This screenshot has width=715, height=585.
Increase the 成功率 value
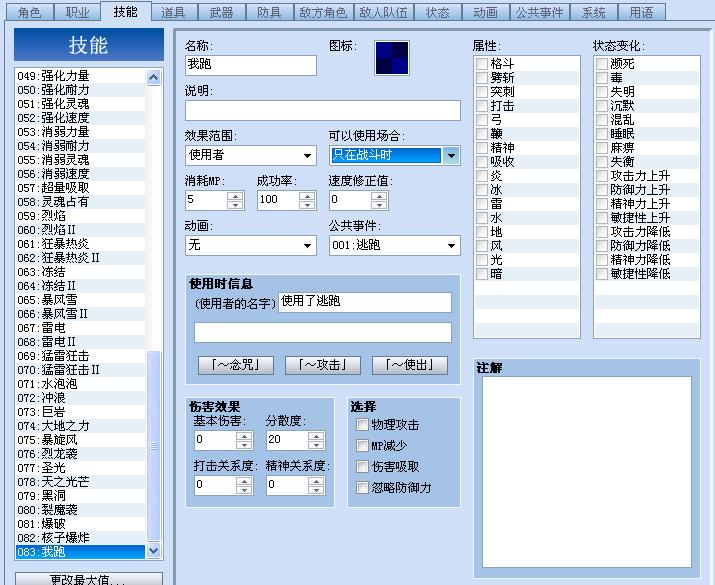tap(307, 196)
